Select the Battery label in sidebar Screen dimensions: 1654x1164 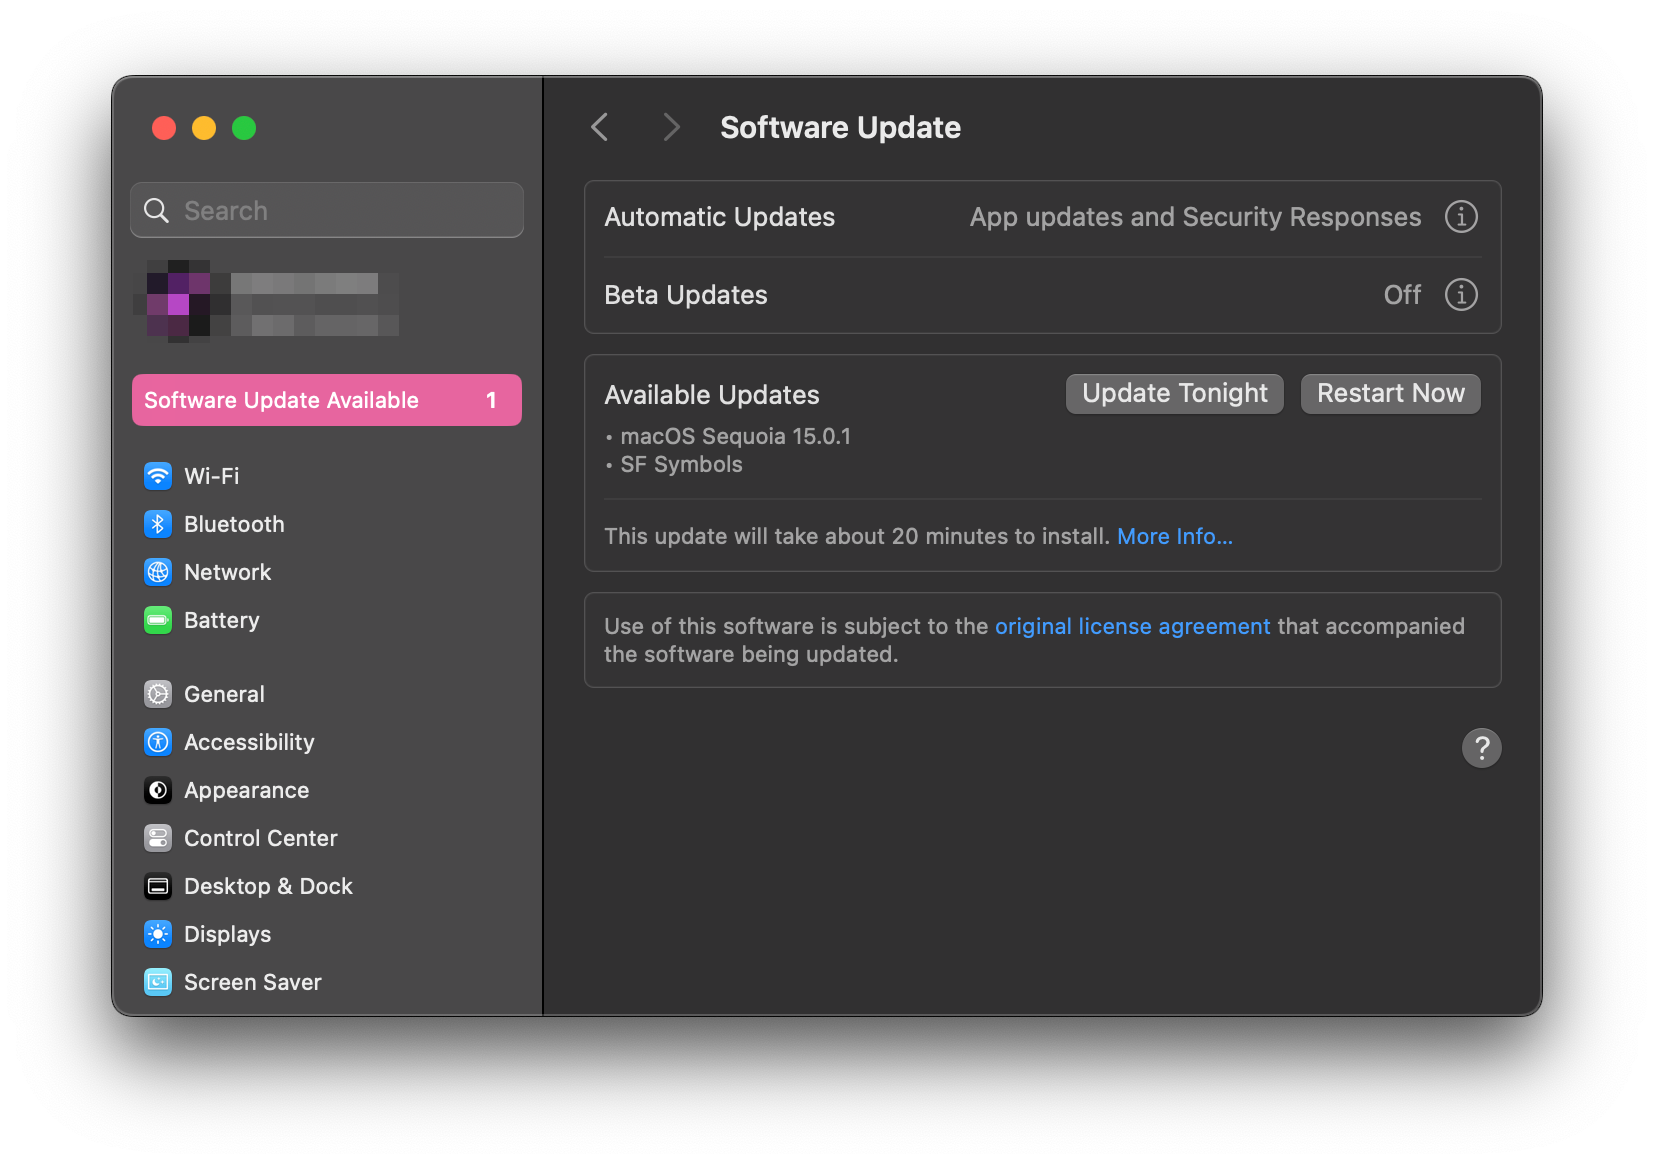pos(222,620)
